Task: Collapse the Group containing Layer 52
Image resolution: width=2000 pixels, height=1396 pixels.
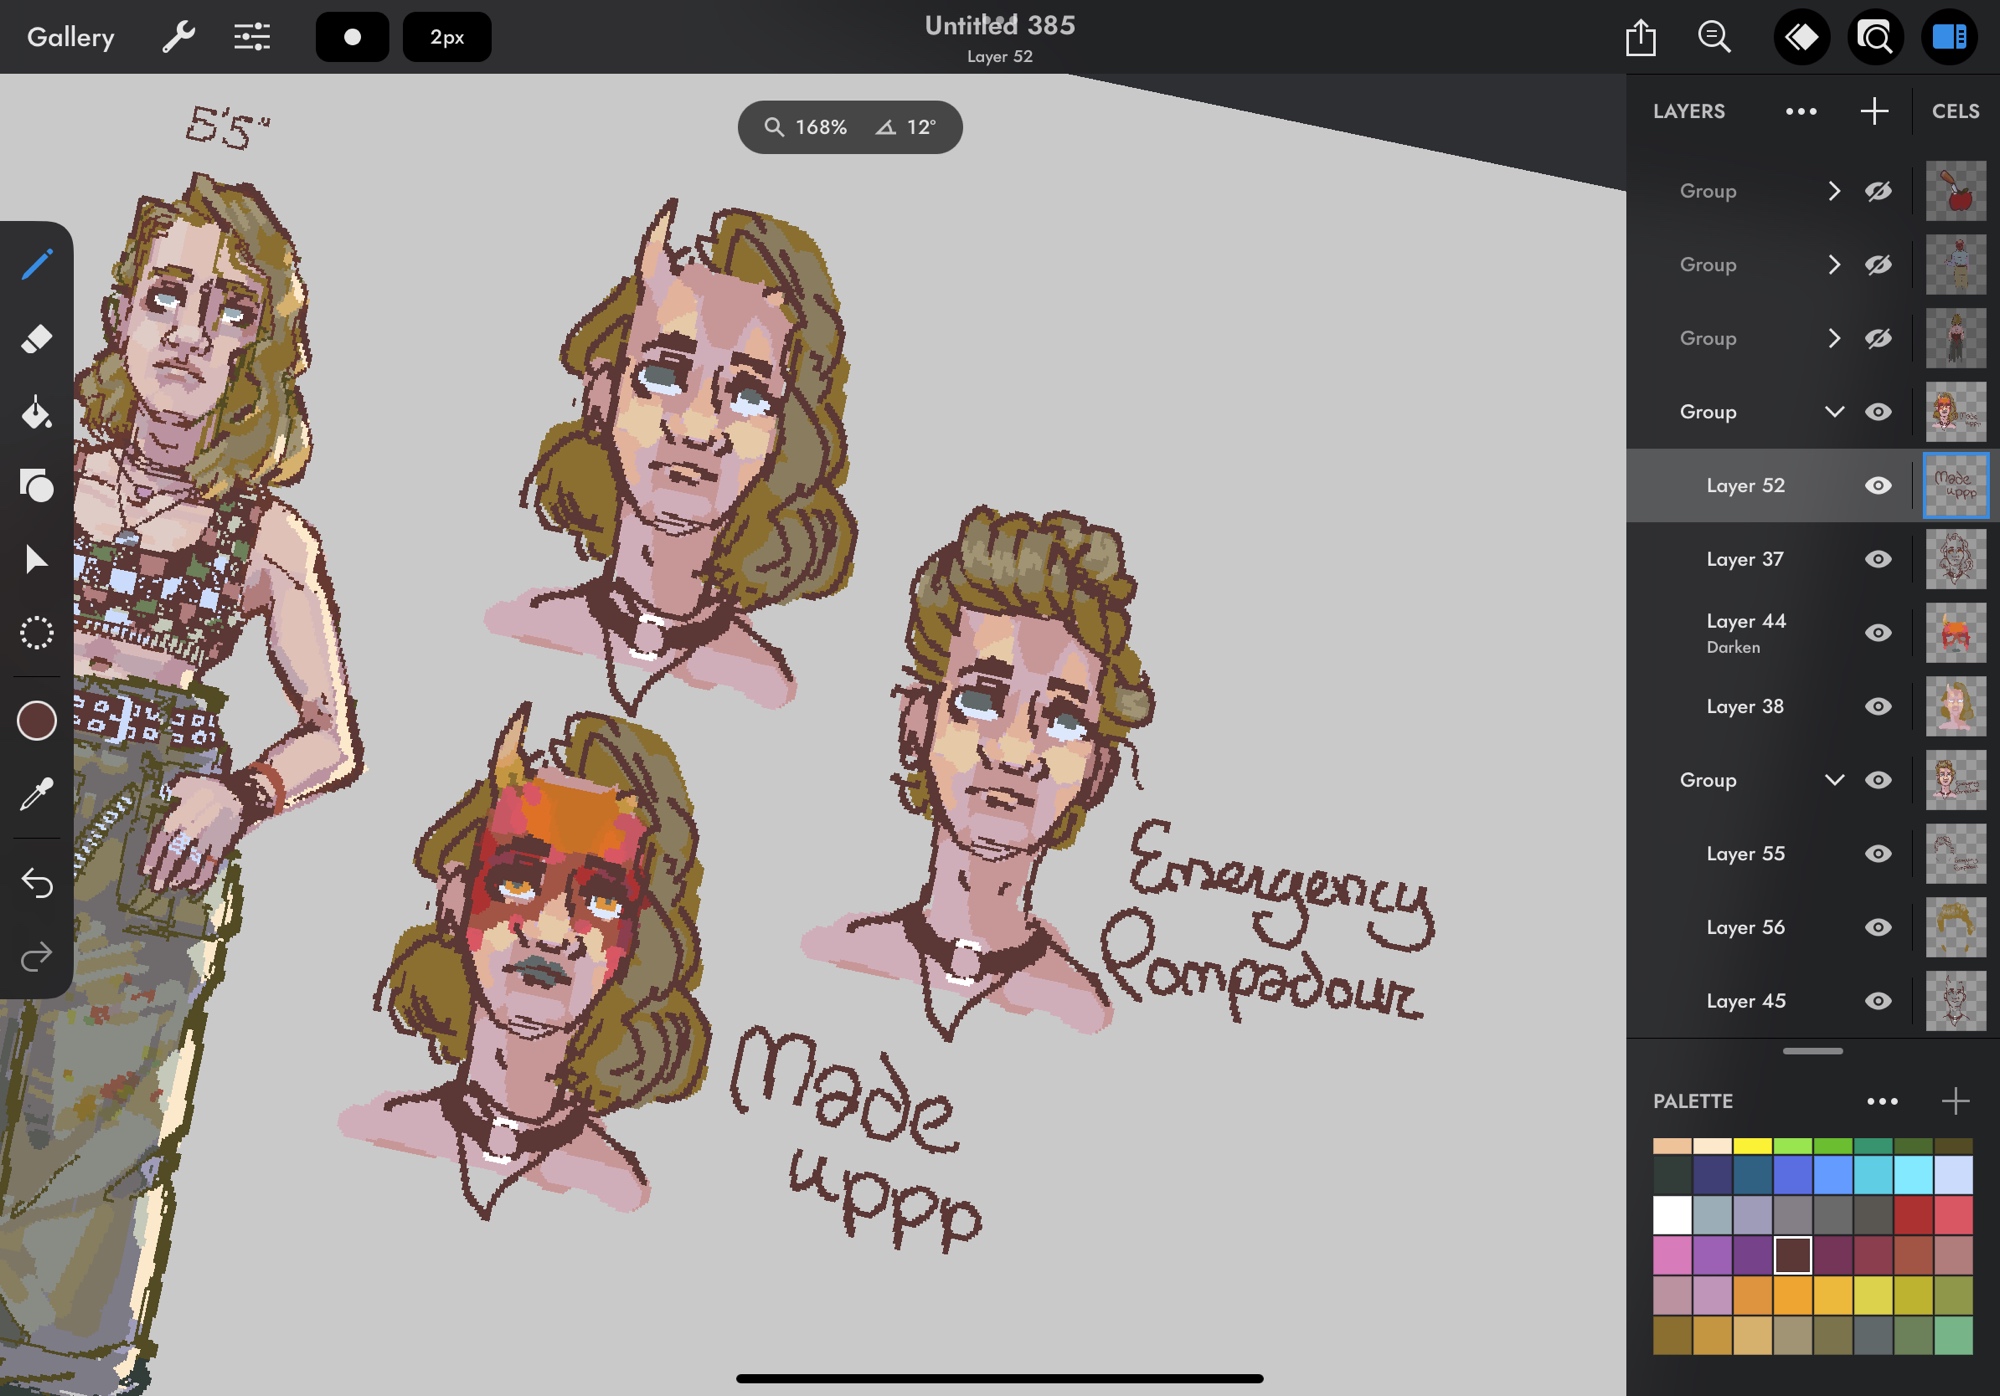Action: 1834,412
